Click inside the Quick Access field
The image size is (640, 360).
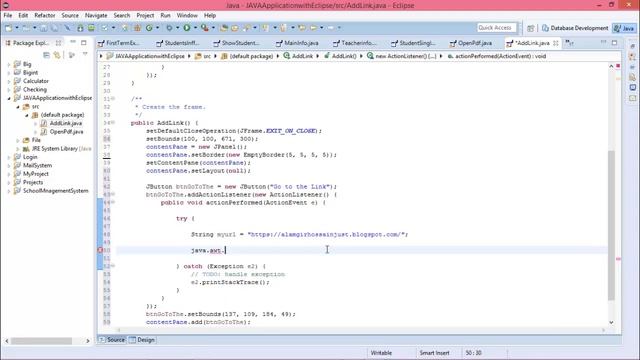[497, 28]
